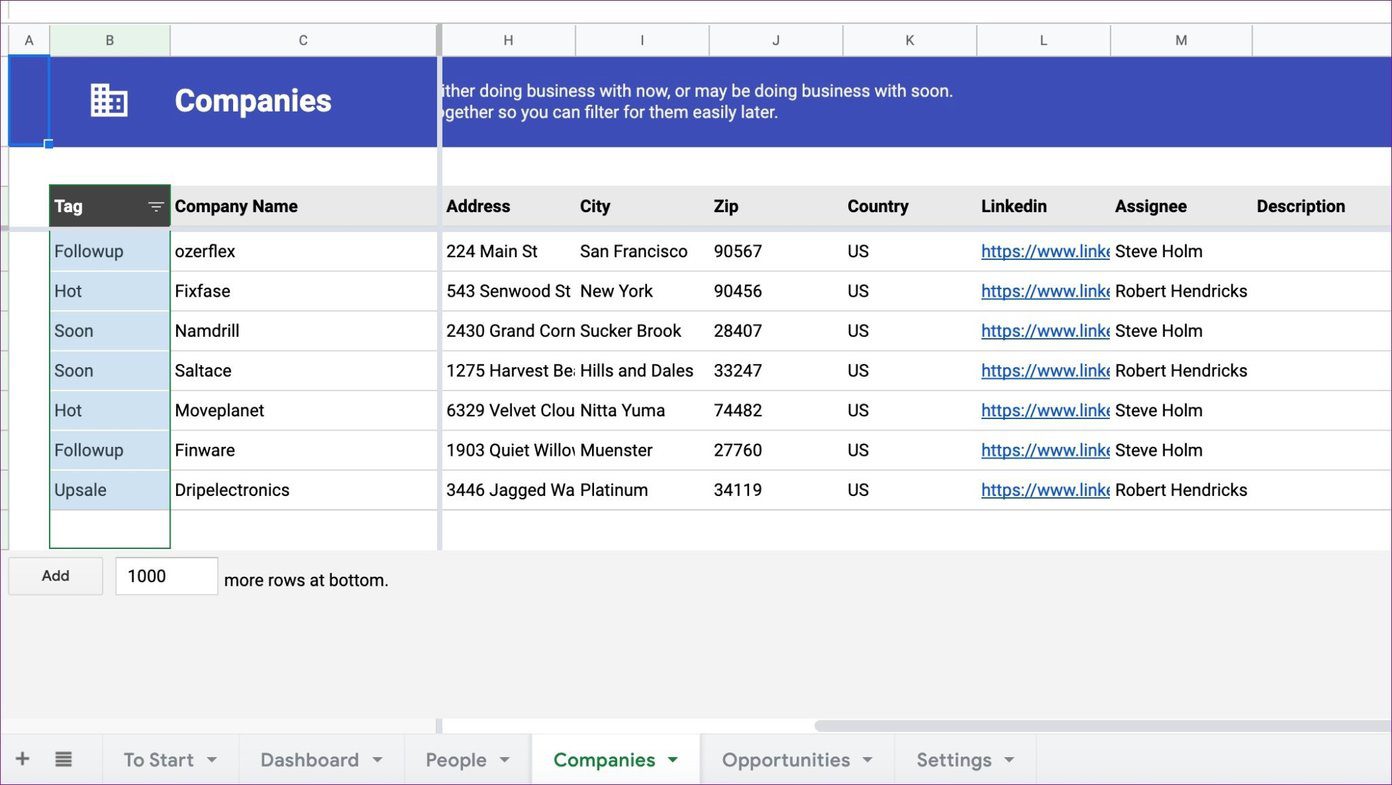
Task: Open the ozerflex LinkedIn link
Action: tap(1045, 251)
